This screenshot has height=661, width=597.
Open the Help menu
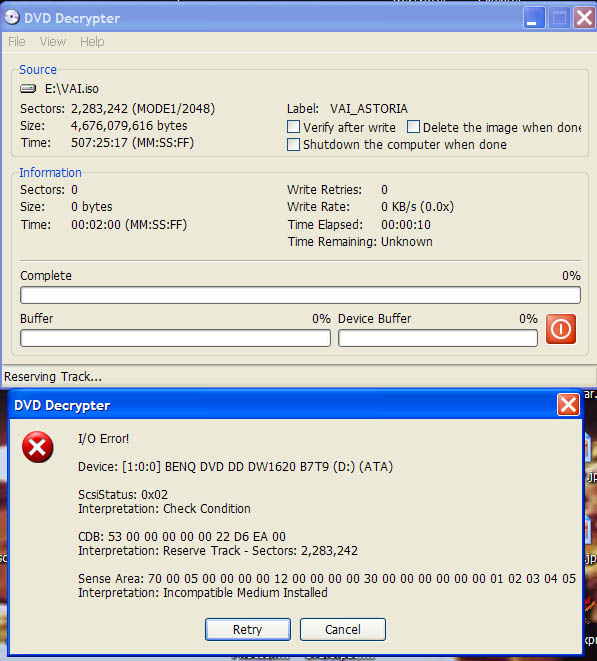point(92,42)
